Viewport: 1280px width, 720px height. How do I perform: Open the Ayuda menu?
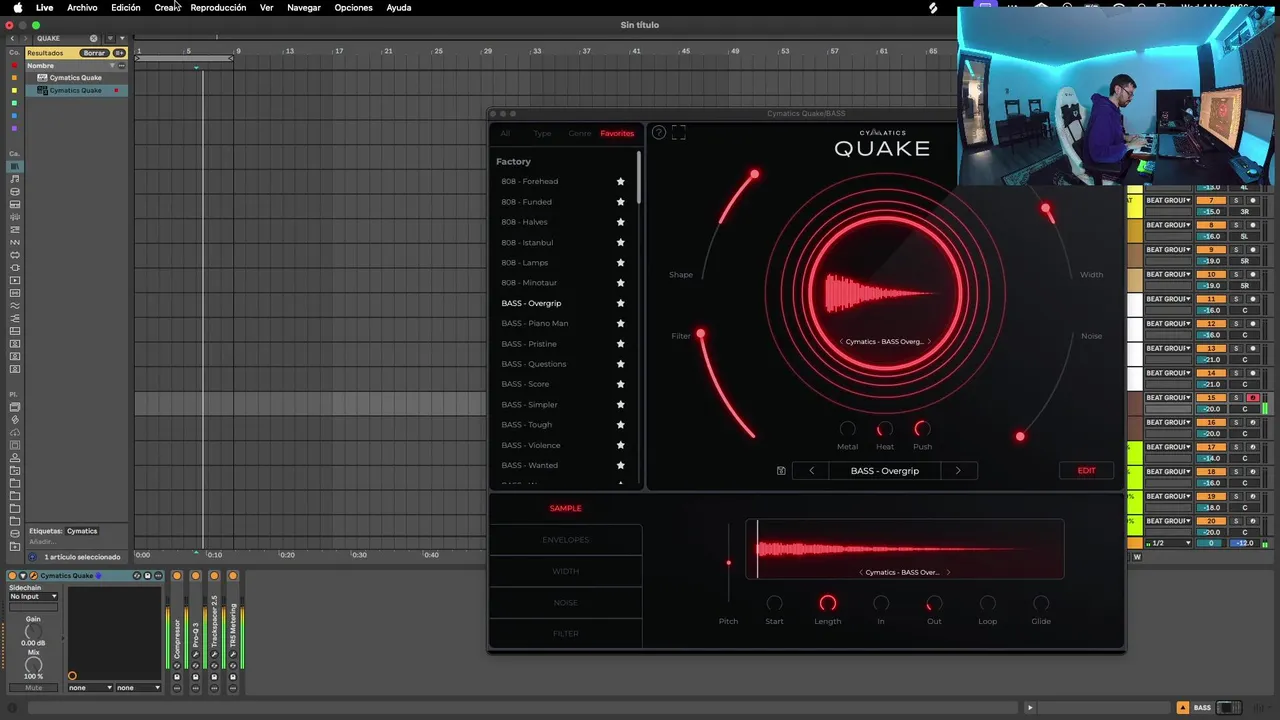coord(399,7)
